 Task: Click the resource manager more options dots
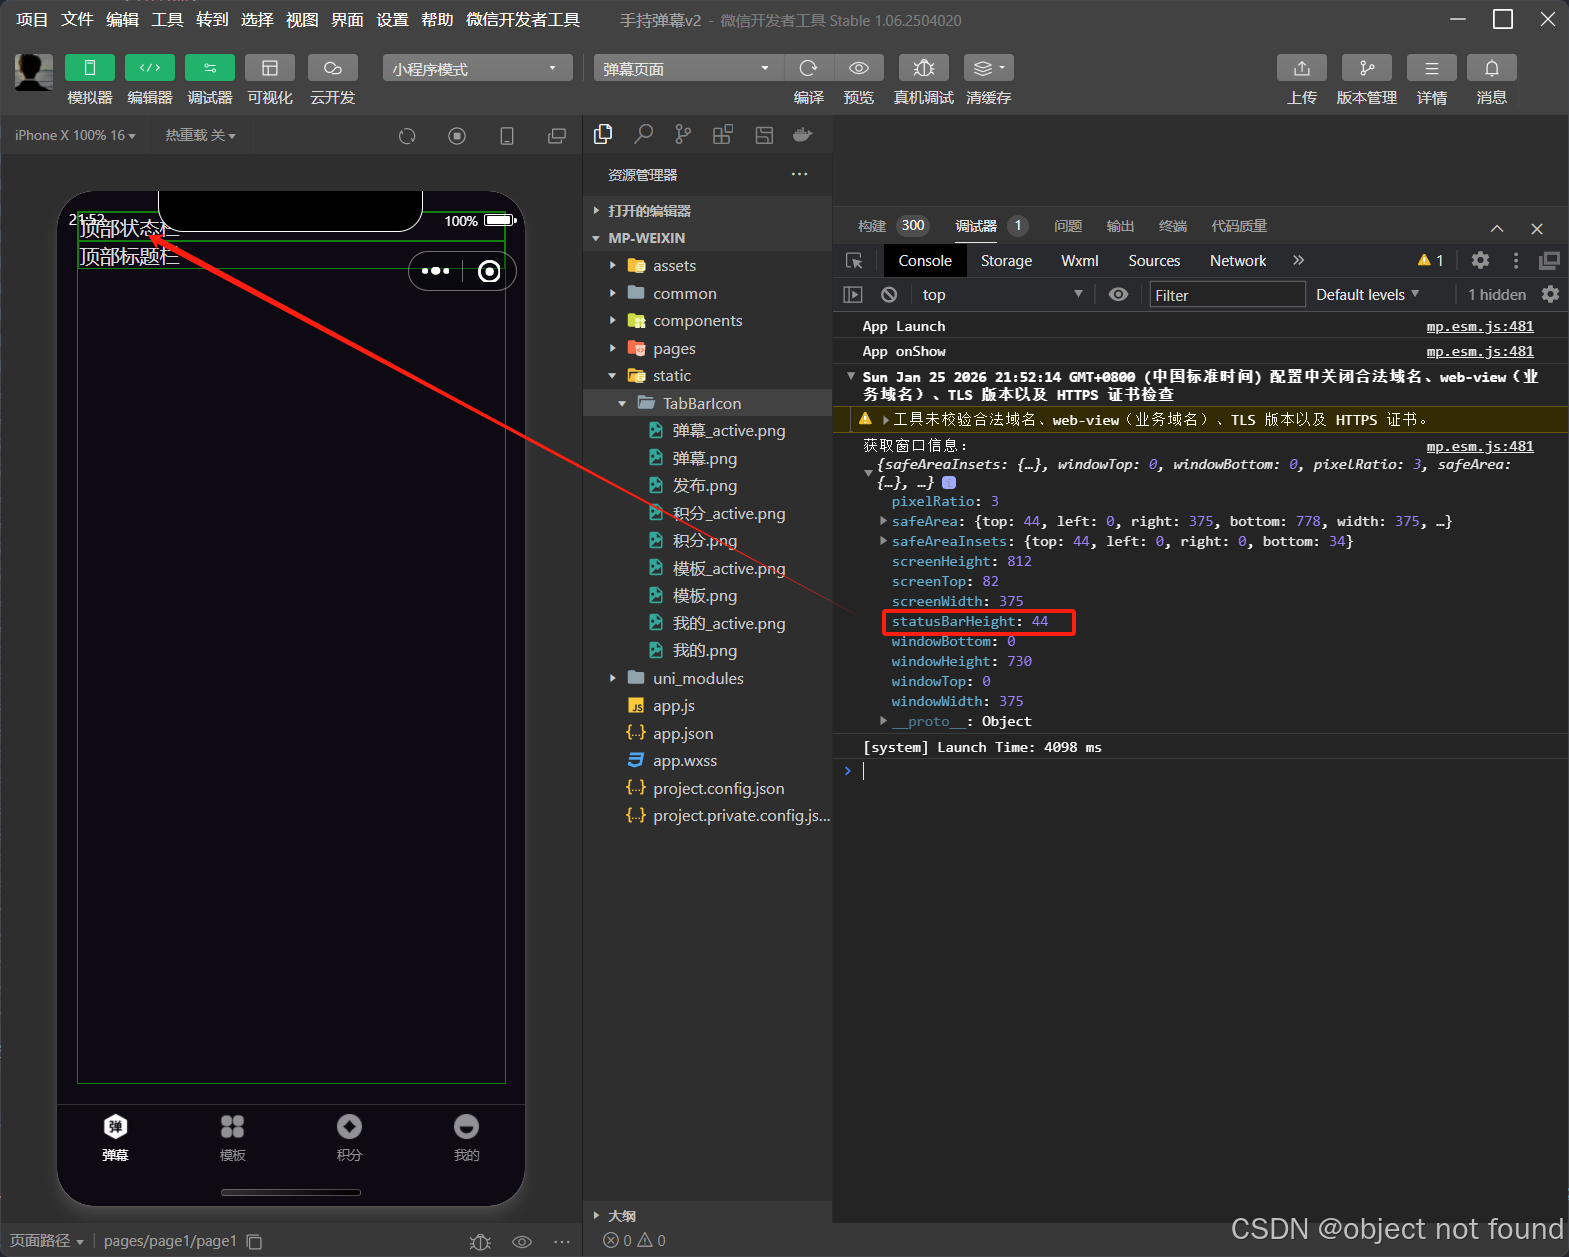point(799,174)
